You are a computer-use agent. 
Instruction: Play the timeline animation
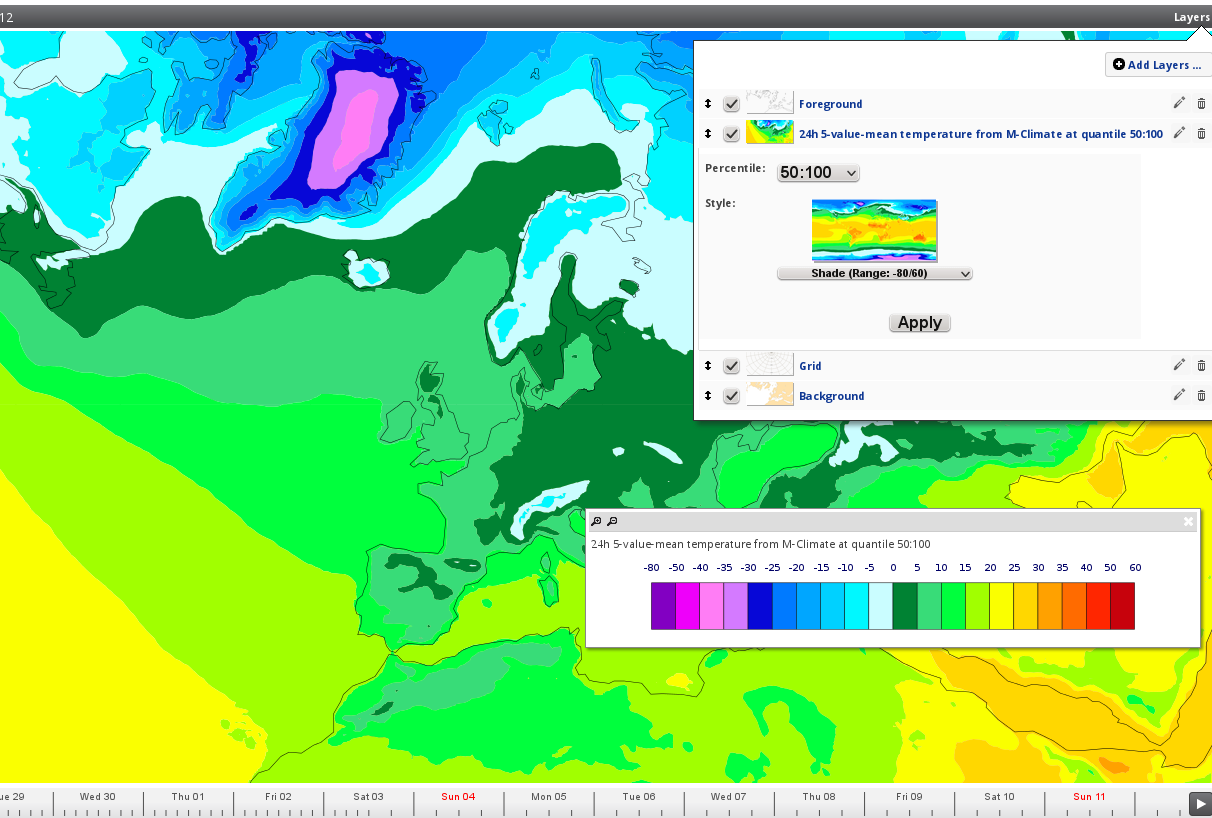pyautogui.click(x=1200, y=803)
